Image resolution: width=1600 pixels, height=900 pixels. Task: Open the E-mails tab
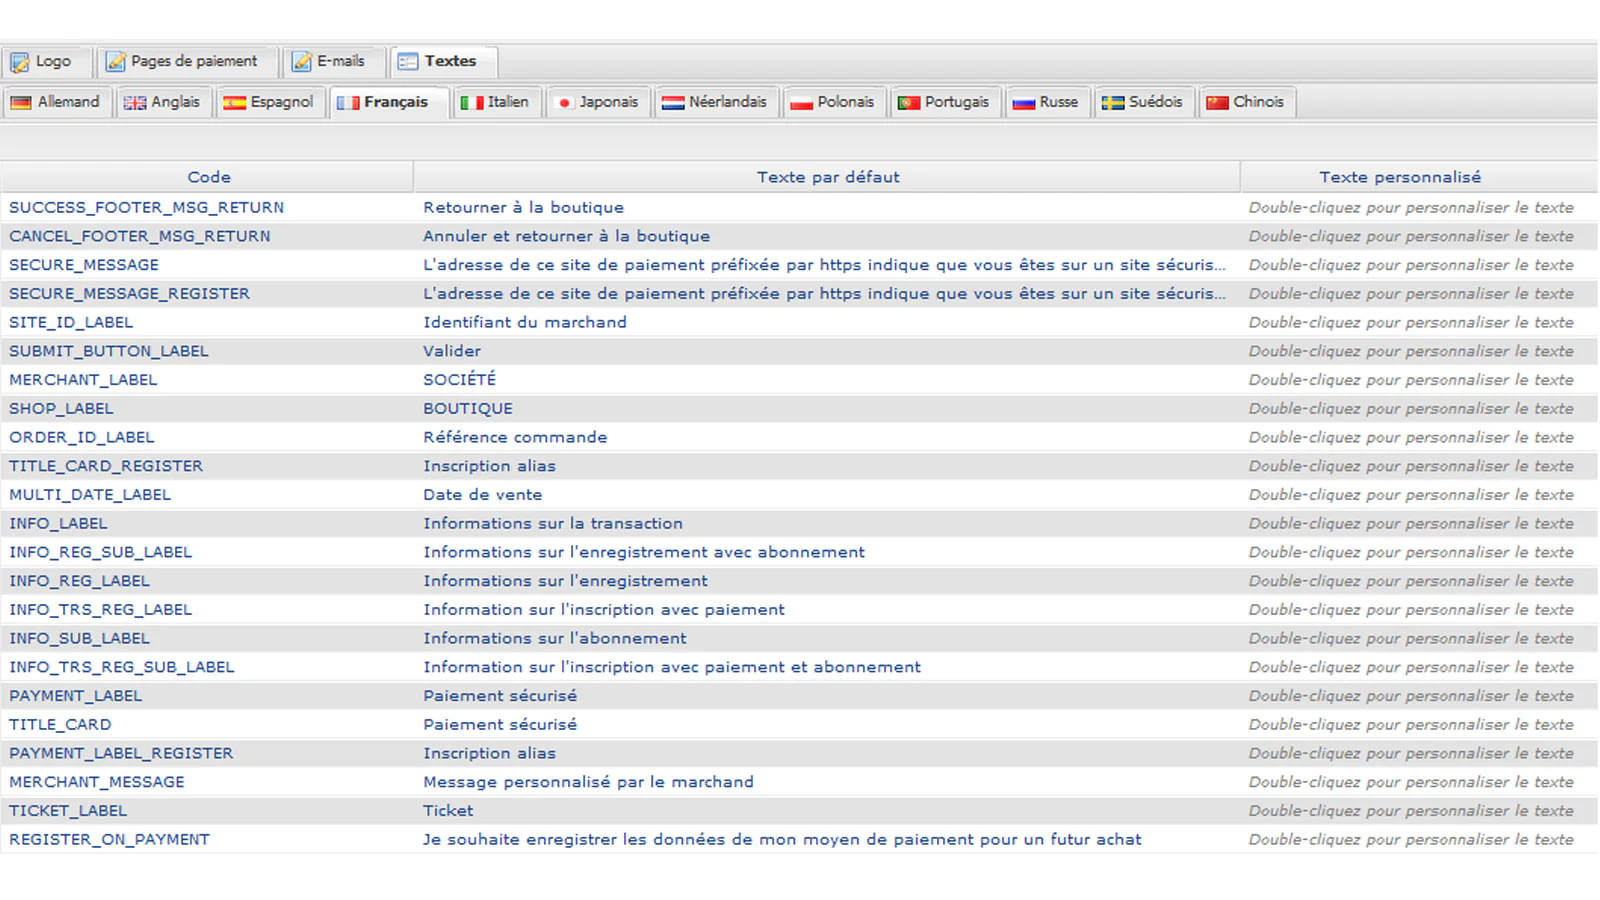pyautogui.click(x=333, y=62)
